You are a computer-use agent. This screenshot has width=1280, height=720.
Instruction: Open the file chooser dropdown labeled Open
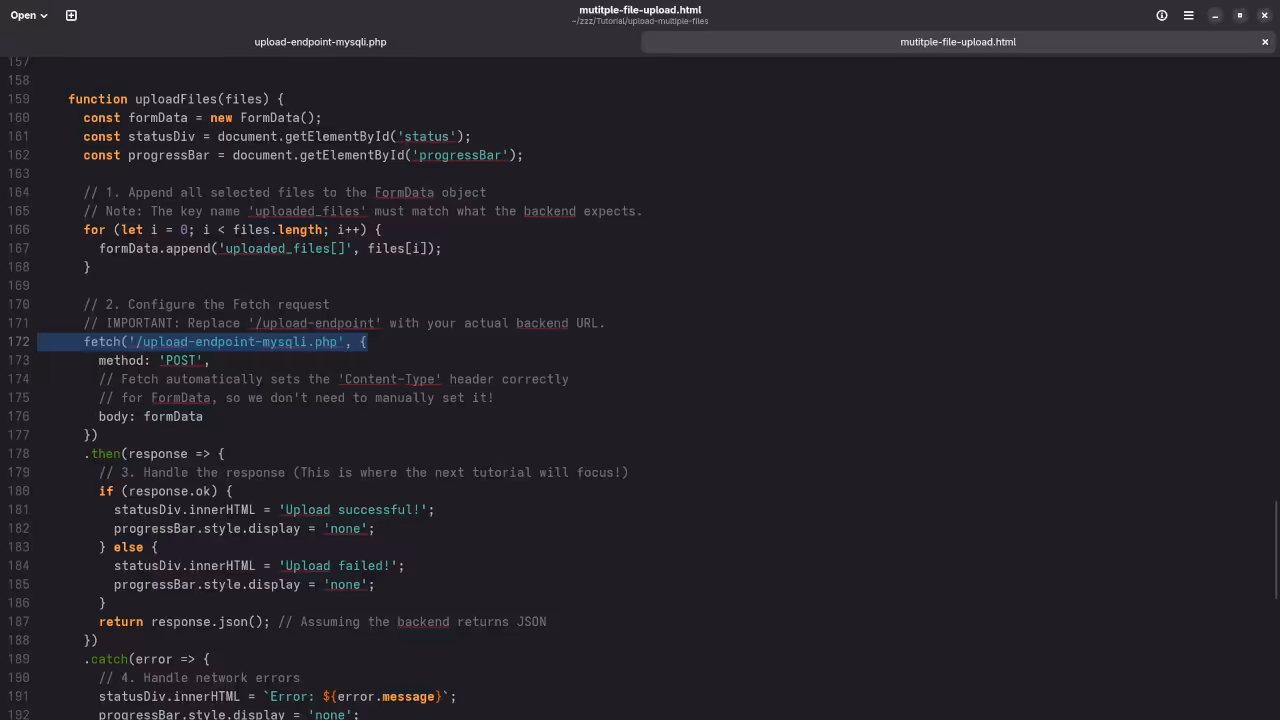(29, 15)
